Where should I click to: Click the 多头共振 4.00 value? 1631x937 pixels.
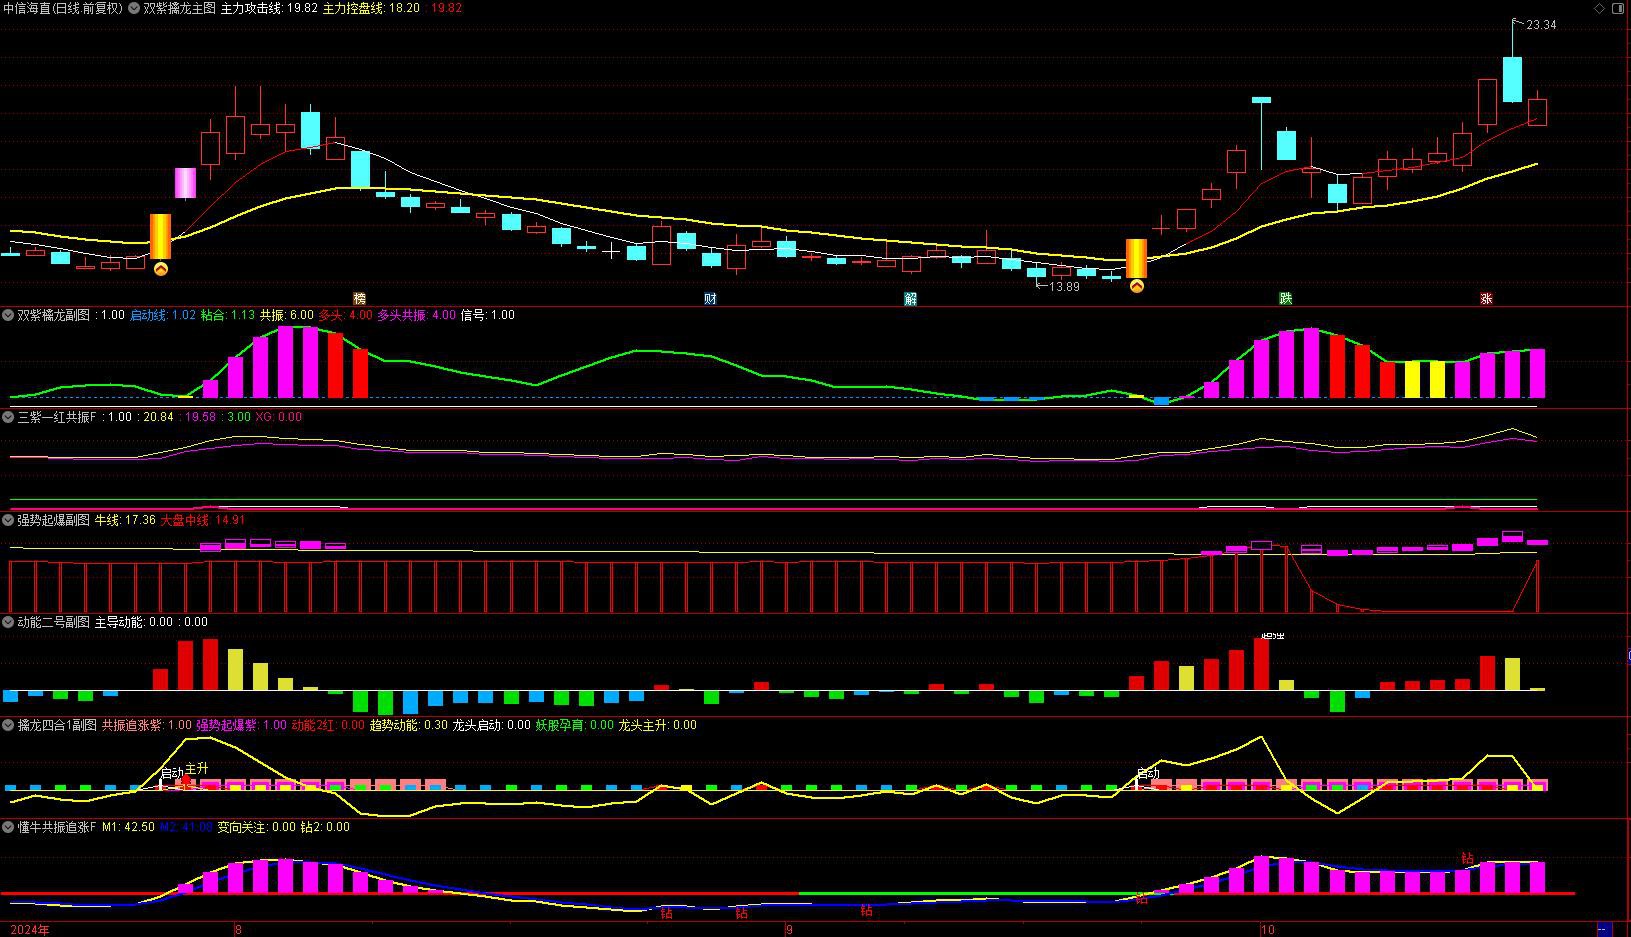[416, 315]
